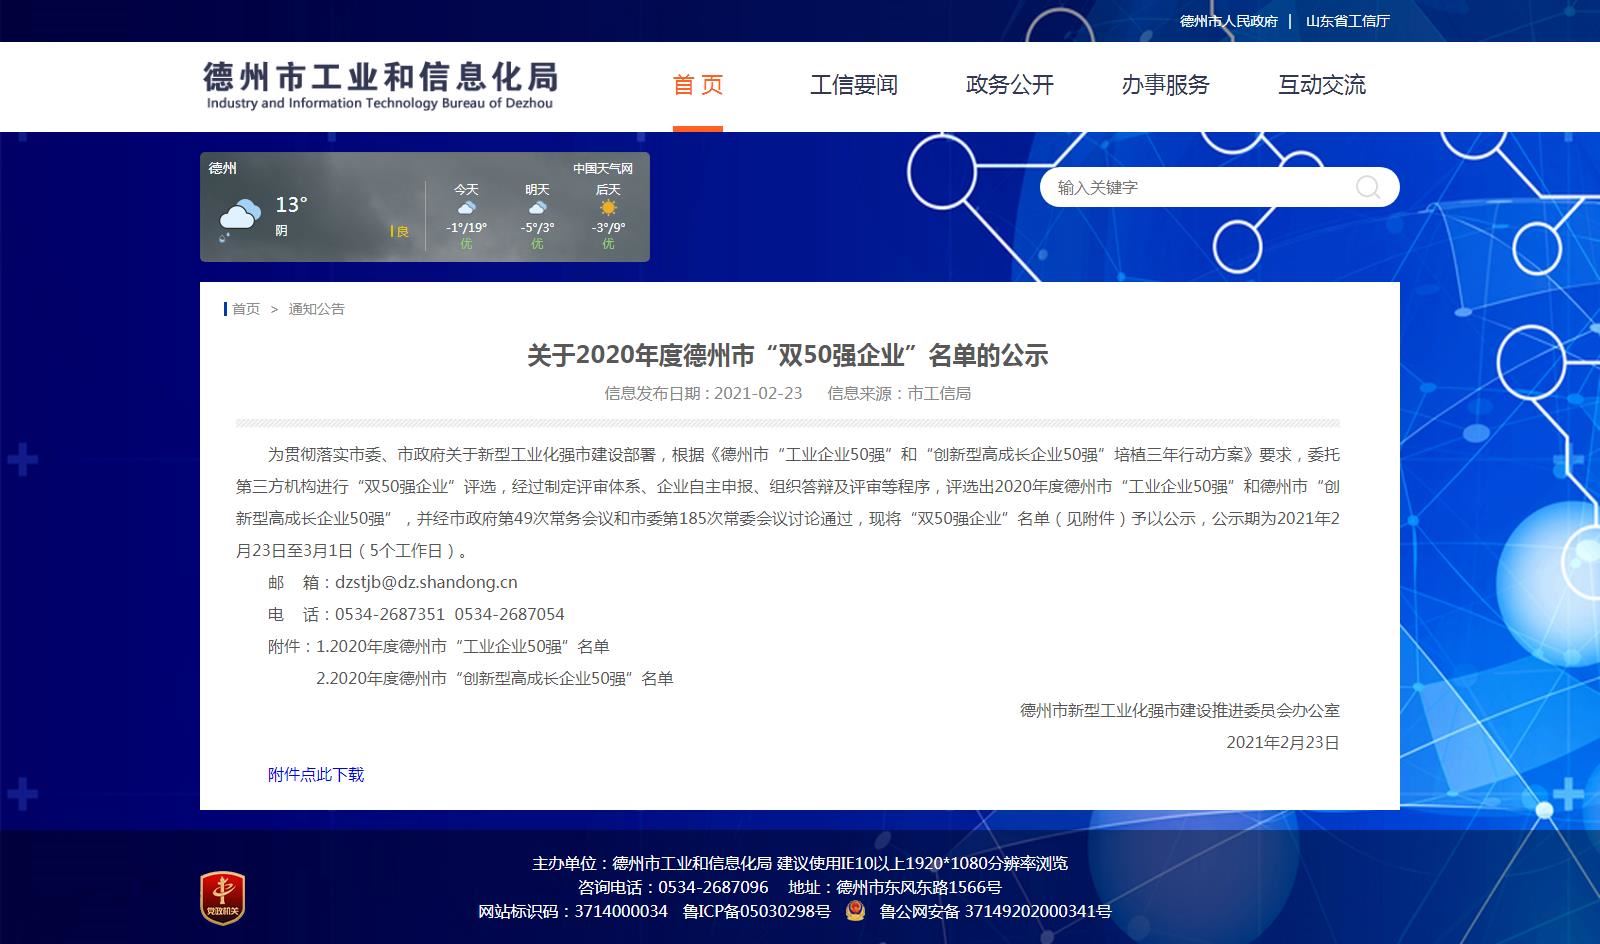
Task: Click the 网站标识码：3714000034 footer text
Action: tap(573, 911)
